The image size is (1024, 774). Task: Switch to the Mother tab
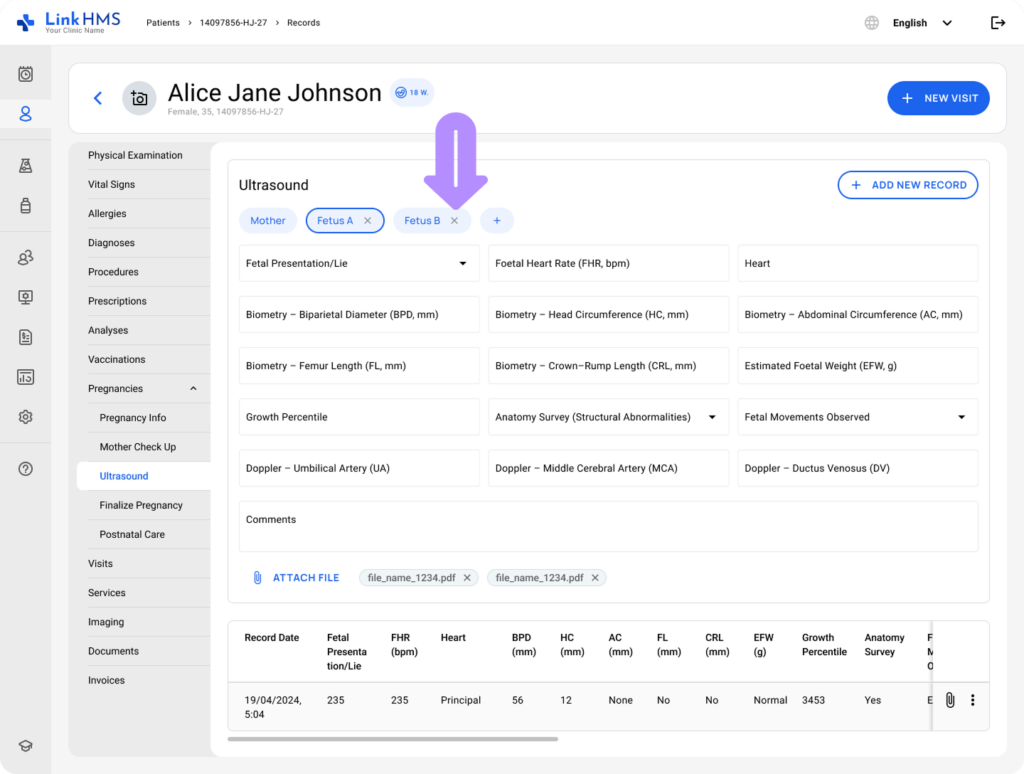268,221
